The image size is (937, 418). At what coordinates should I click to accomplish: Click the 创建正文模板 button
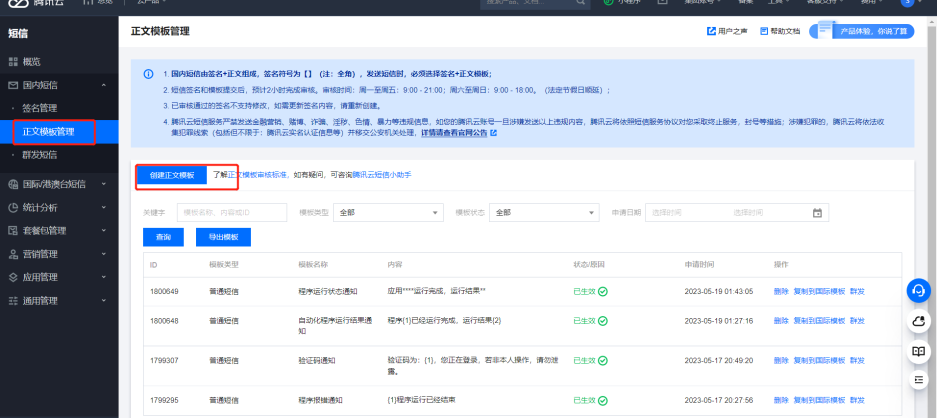tap(172, 175)
